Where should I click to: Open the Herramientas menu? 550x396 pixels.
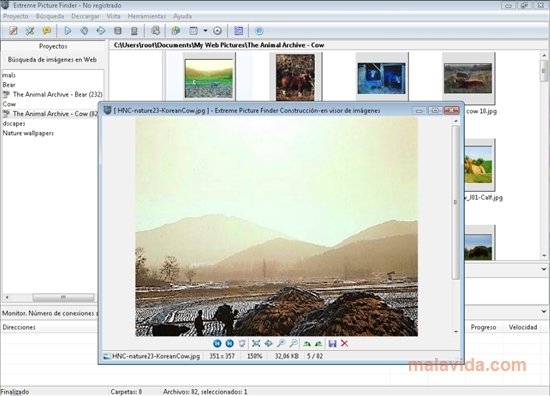[147, 16]
